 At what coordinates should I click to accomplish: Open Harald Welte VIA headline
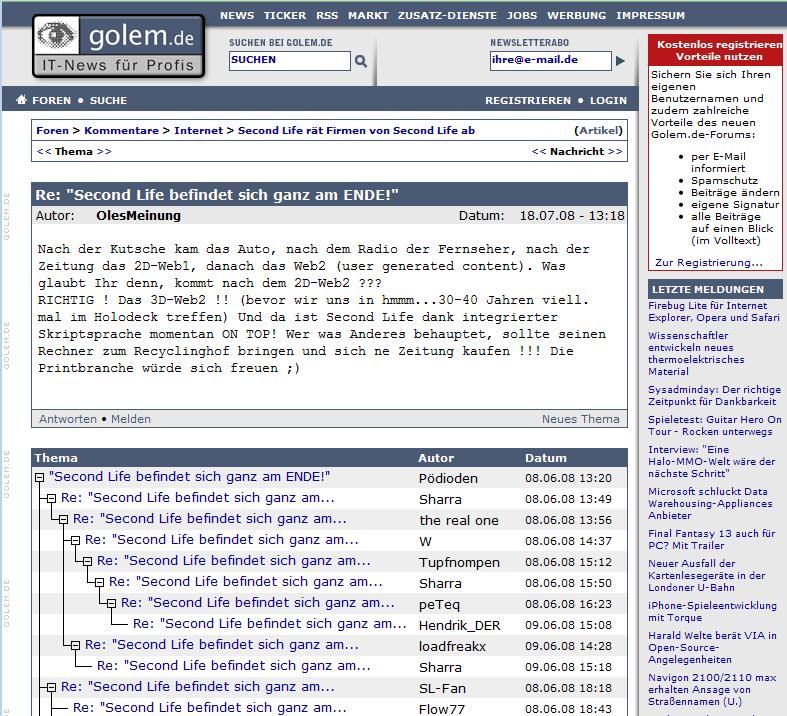click(712, 648)
